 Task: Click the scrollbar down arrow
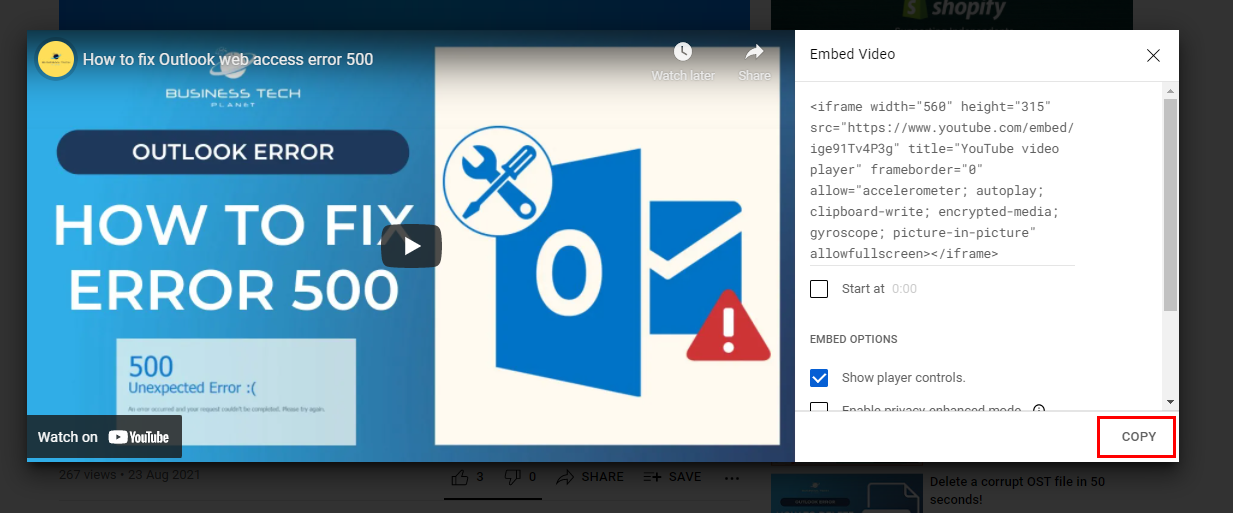click(1170, 402)
